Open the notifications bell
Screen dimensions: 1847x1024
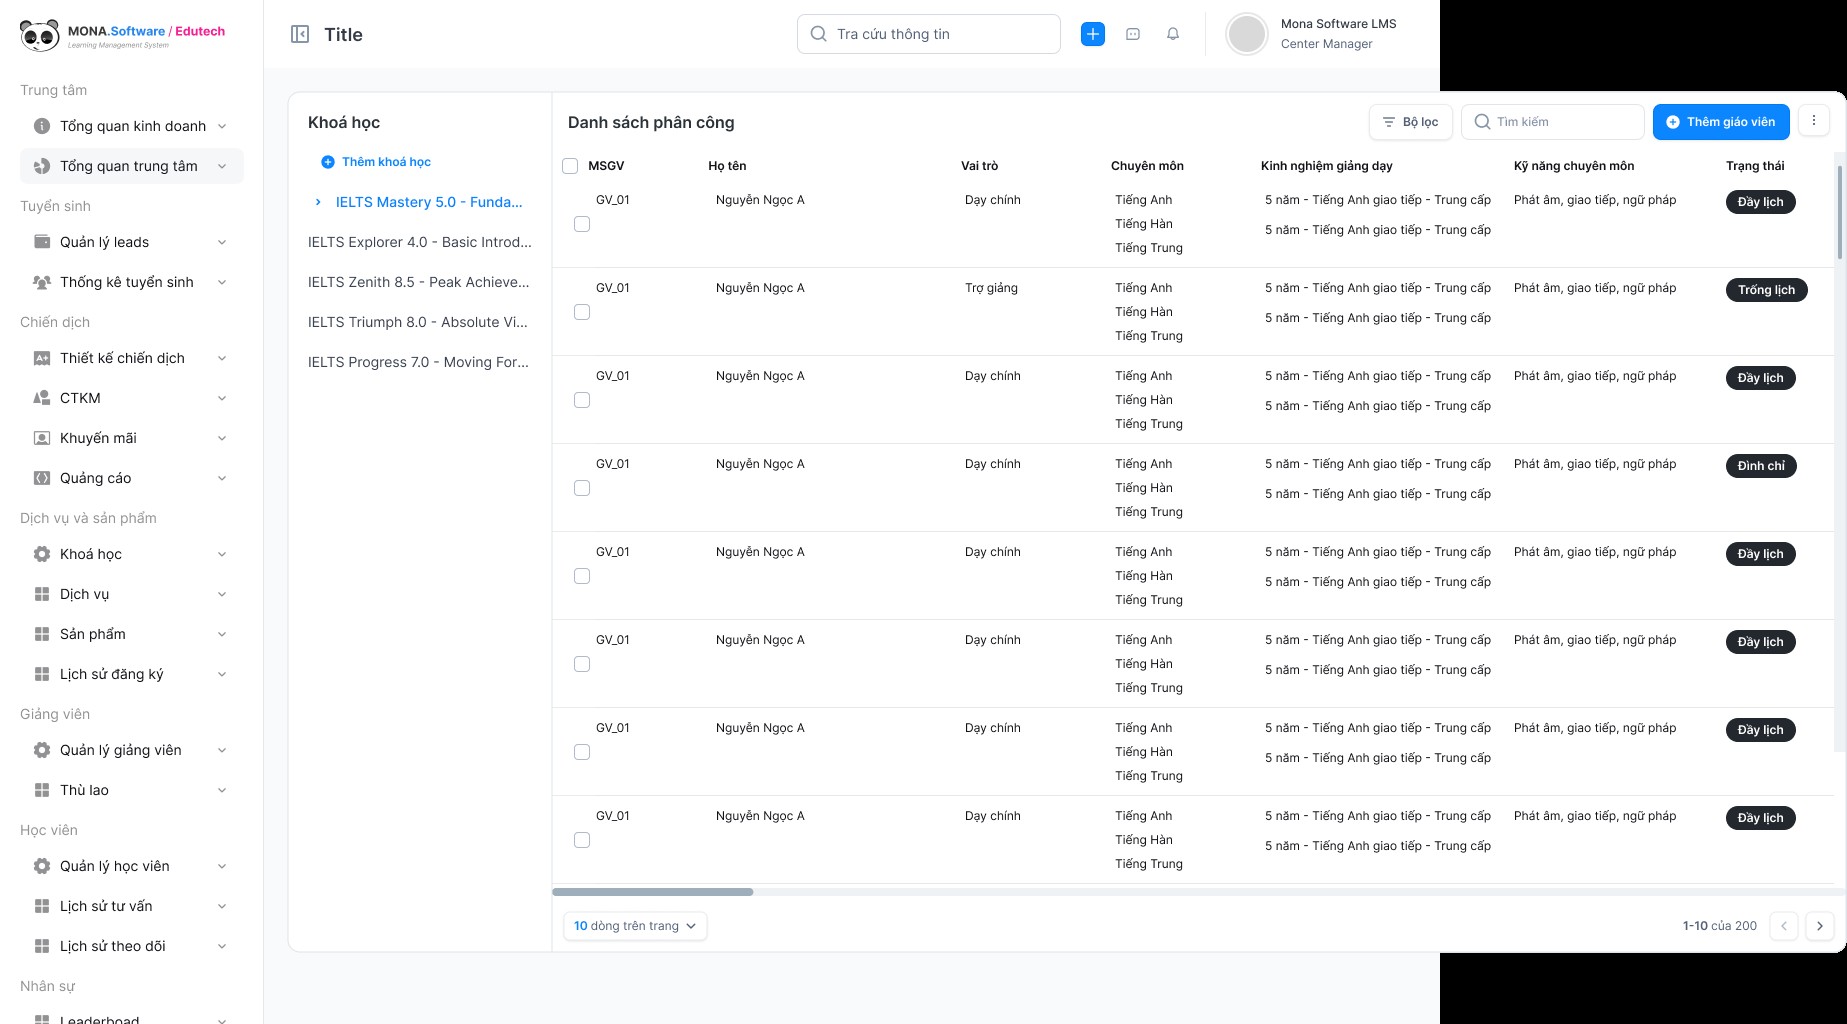pyautogui.click(x=1173, y=34)
